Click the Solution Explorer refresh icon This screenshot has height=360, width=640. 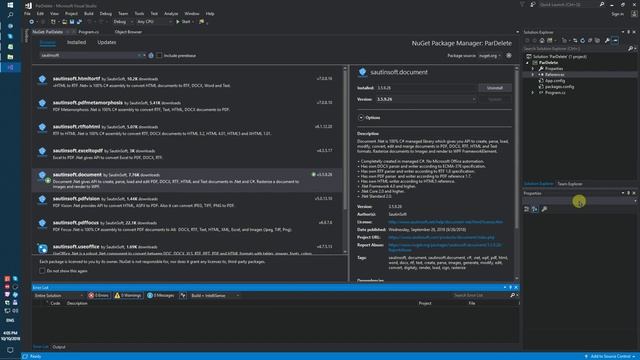tap(582, 40)
